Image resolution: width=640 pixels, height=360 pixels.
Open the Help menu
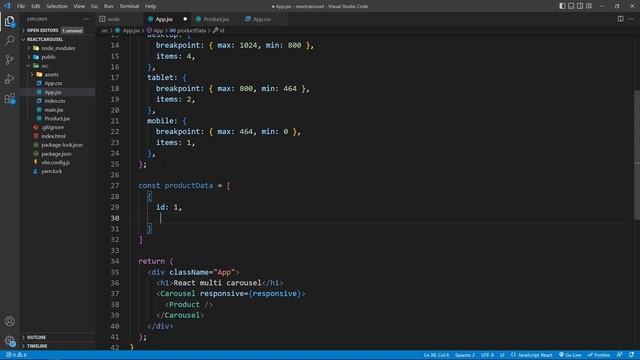pos(150,6)
